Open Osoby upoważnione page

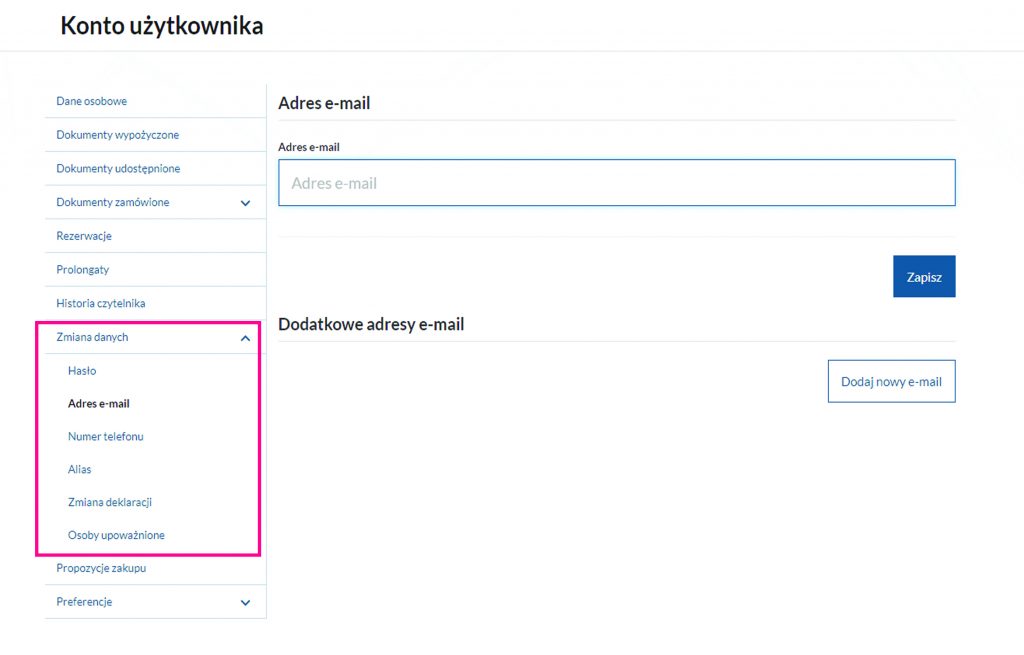(x=116, y=535)
